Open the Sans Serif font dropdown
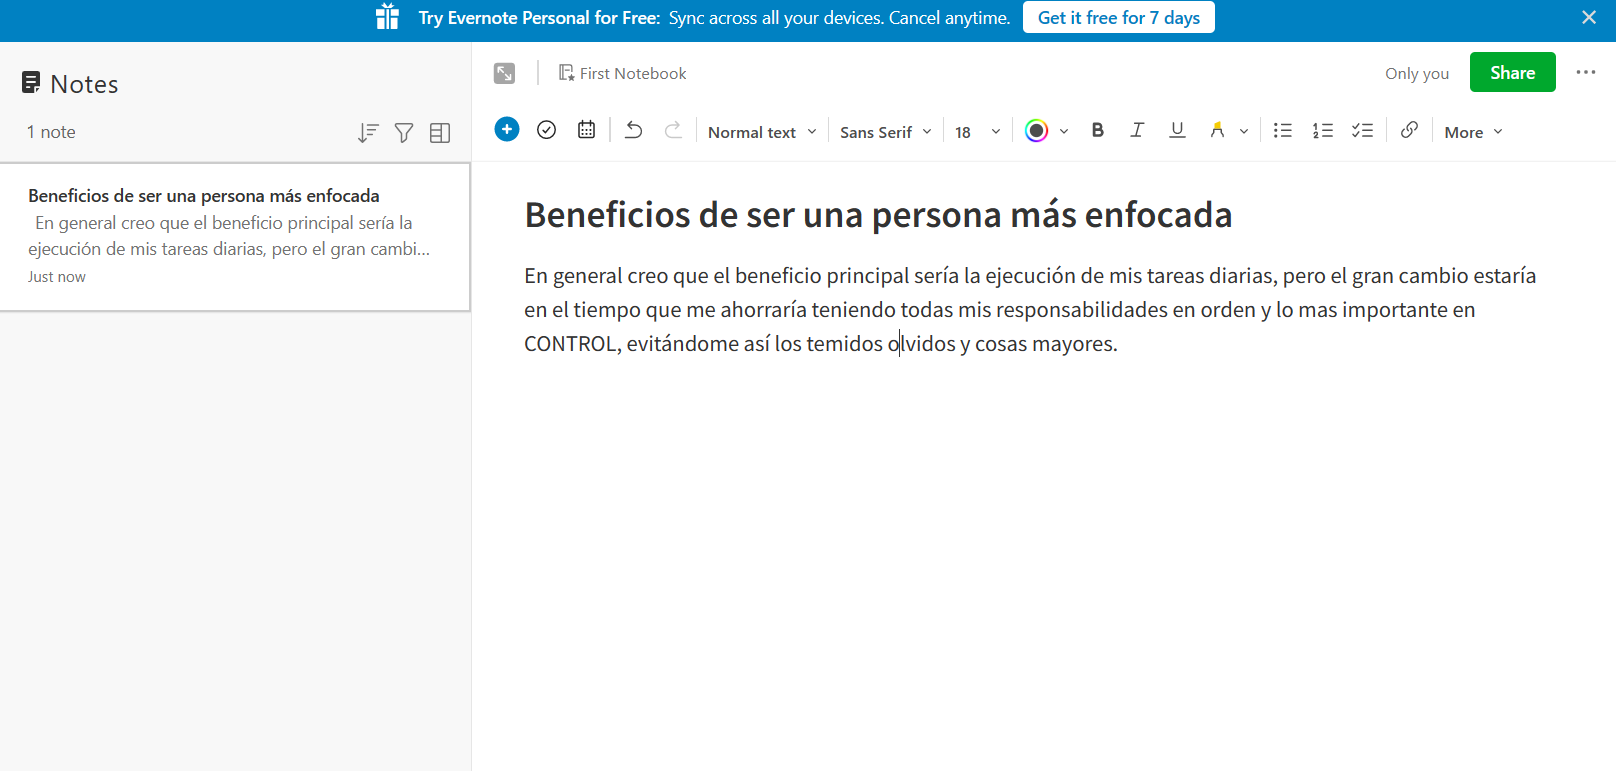This screenshot has width=1616, height=771. [x=886, y=132]
